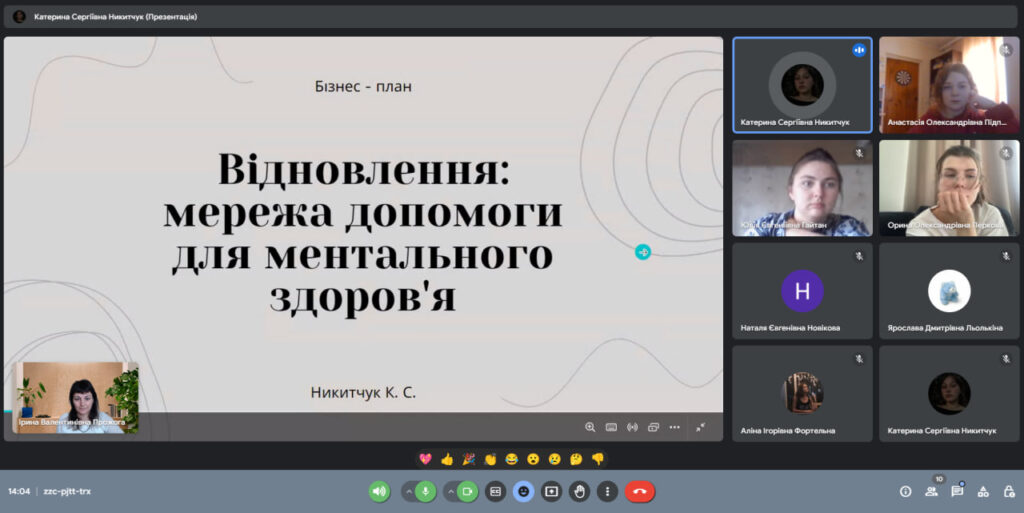1024x513 pixels.
Task: Open the meeting details info icon
Action: click(905, 491)
